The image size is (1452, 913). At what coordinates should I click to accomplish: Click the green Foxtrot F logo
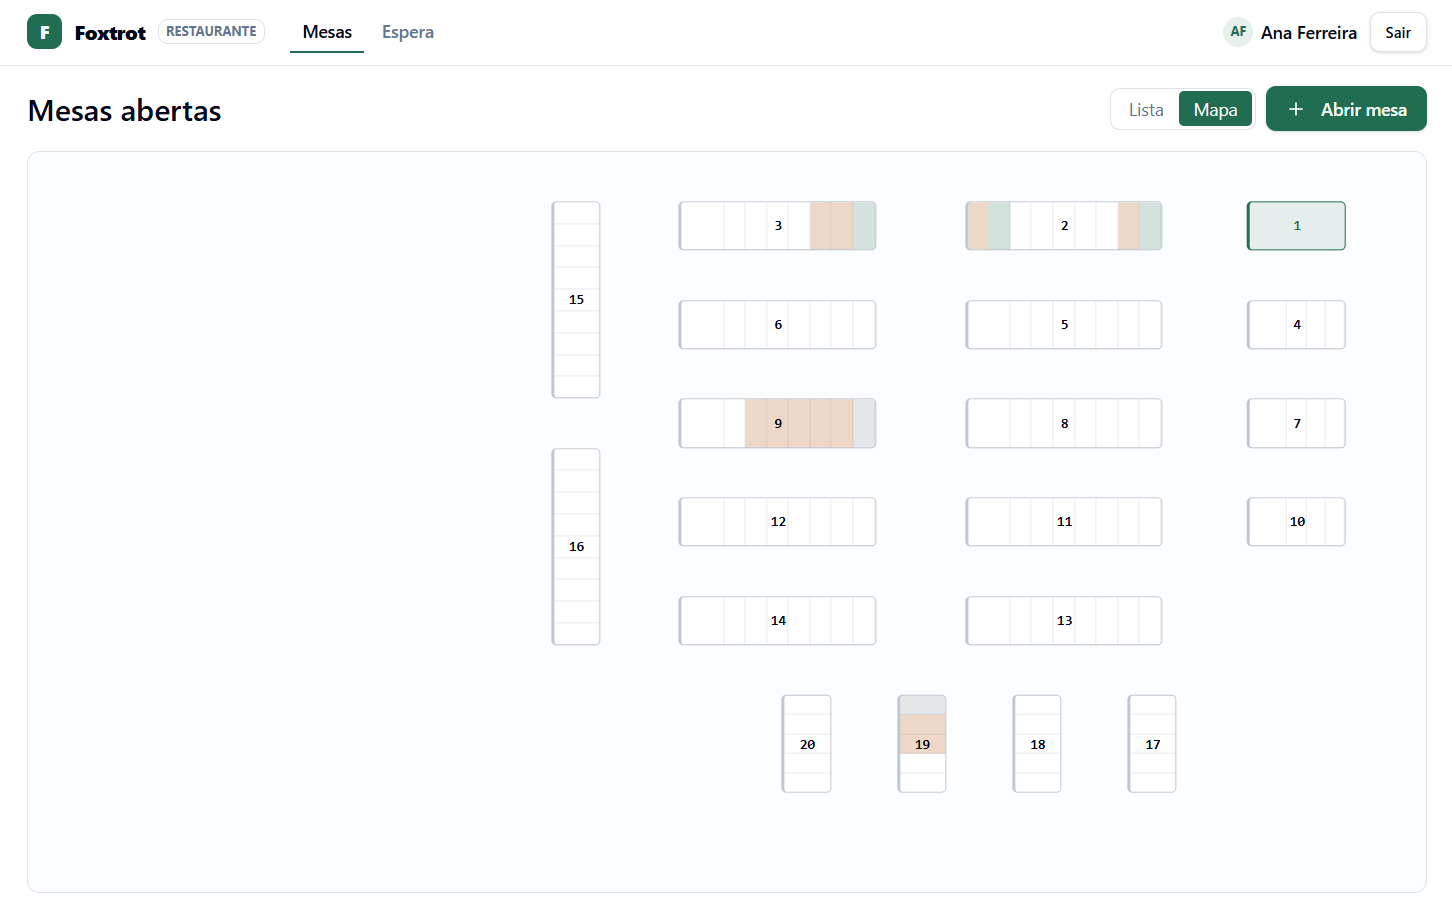44,32
